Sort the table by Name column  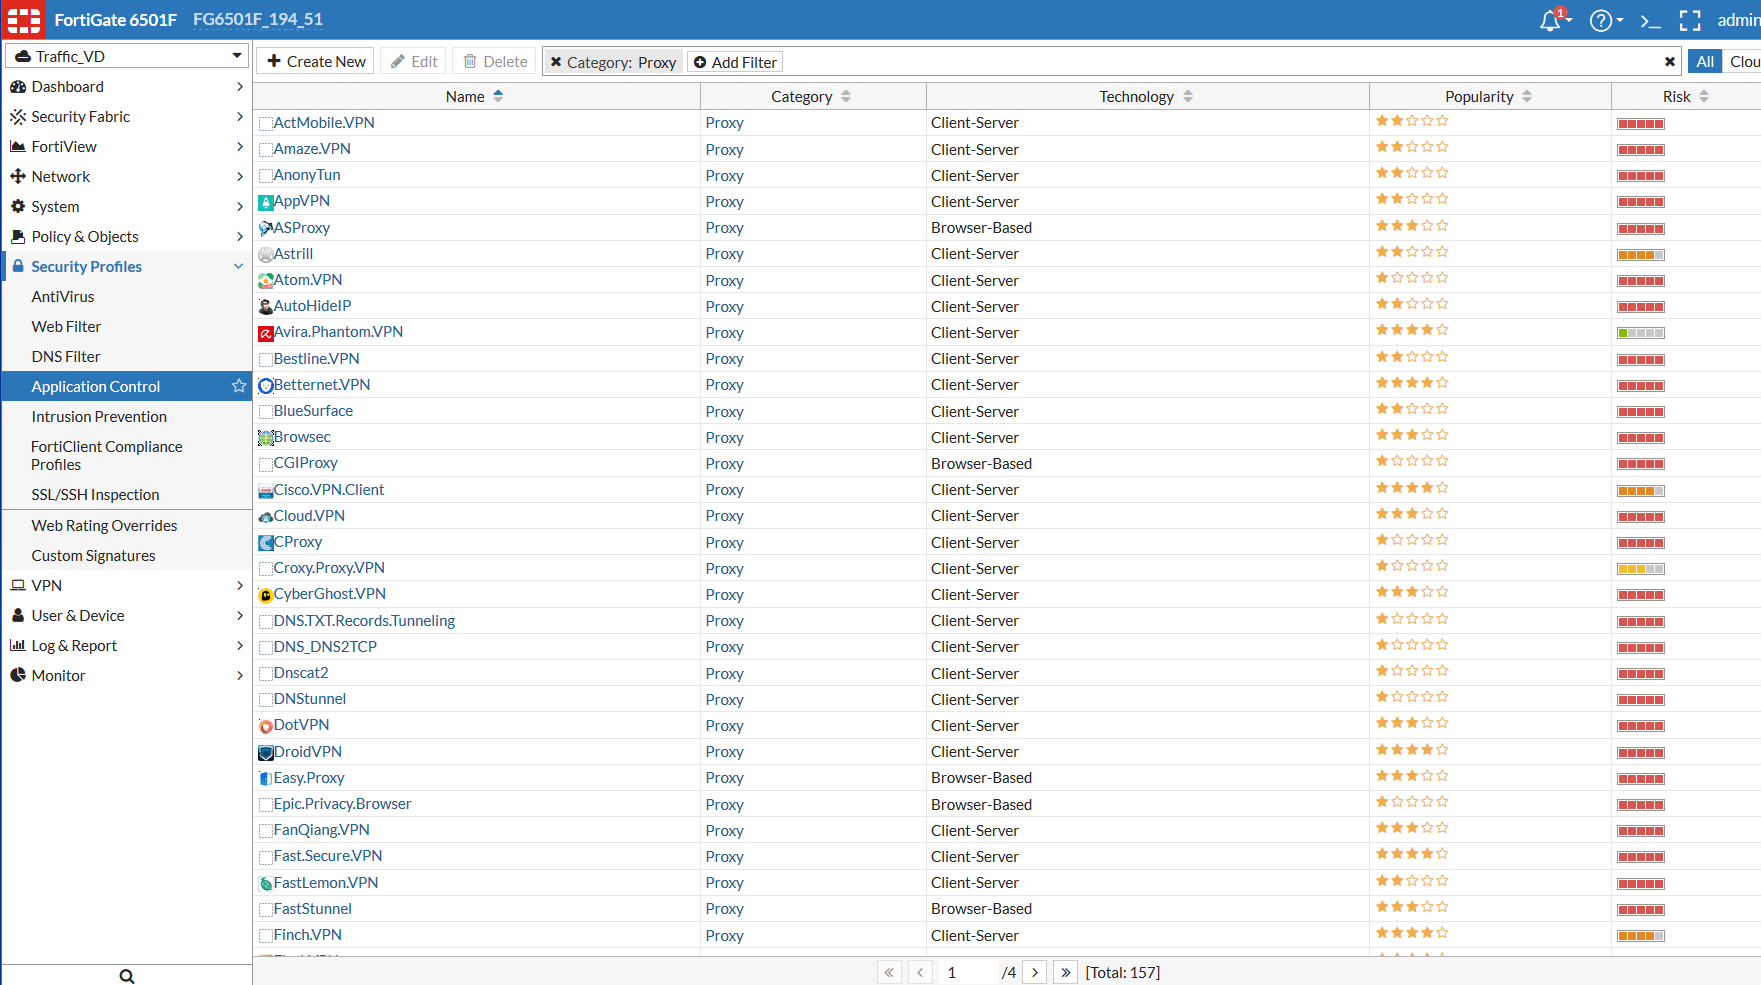point(476,97)
